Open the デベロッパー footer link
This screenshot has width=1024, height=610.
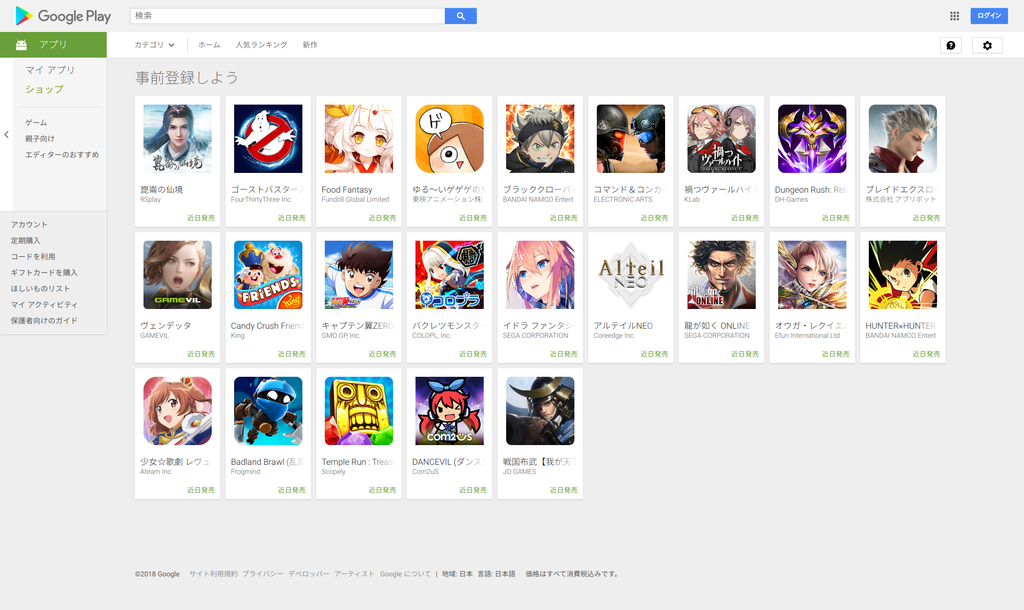click(x=309, y=574)
